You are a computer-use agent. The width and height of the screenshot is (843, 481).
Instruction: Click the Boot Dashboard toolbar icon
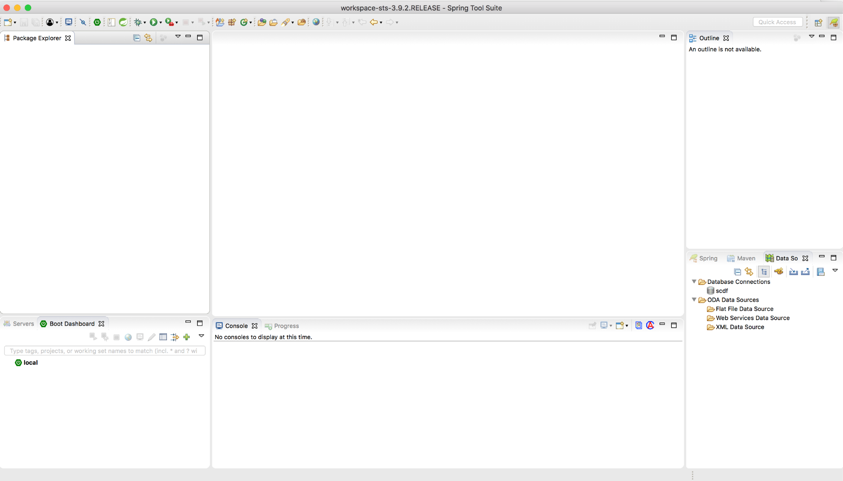coord(97,22)
